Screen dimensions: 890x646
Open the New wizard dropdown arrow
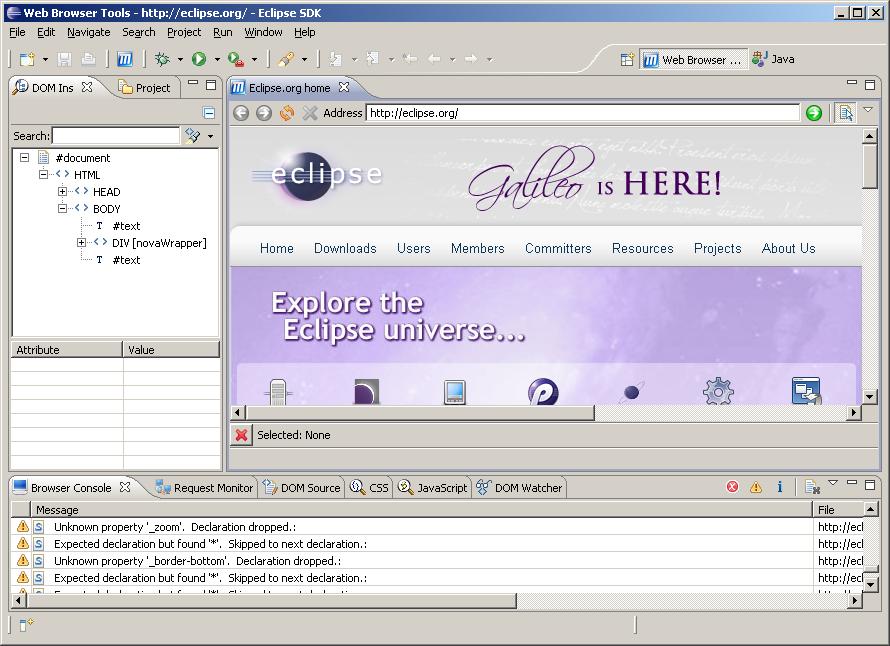(x=45, y=59)
